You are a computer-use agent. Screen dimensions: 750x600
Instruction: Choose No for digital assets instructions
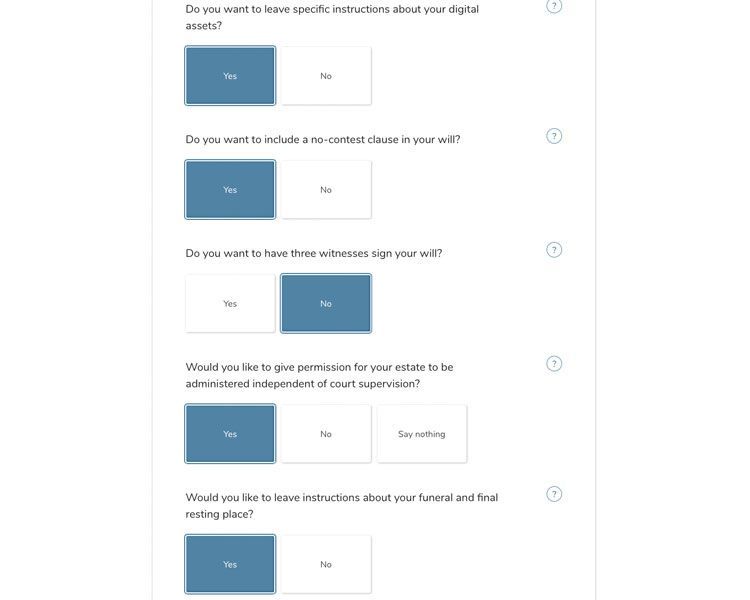tap(326, 76)
